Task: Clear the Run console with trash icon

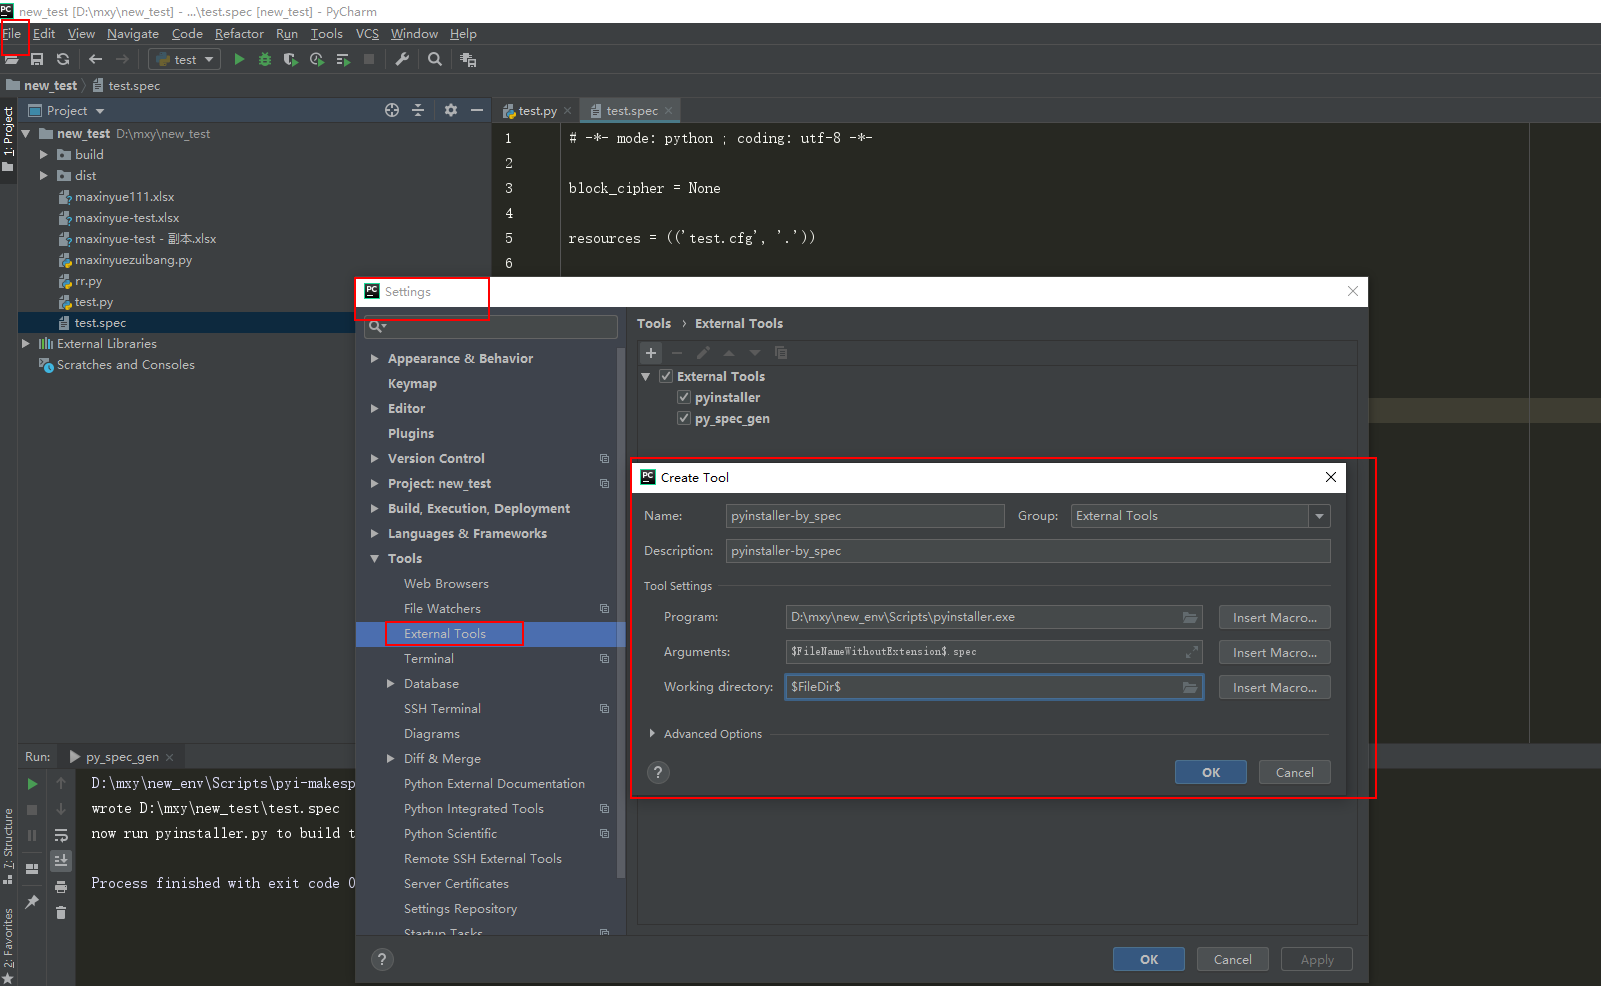Action: (61, 913)
